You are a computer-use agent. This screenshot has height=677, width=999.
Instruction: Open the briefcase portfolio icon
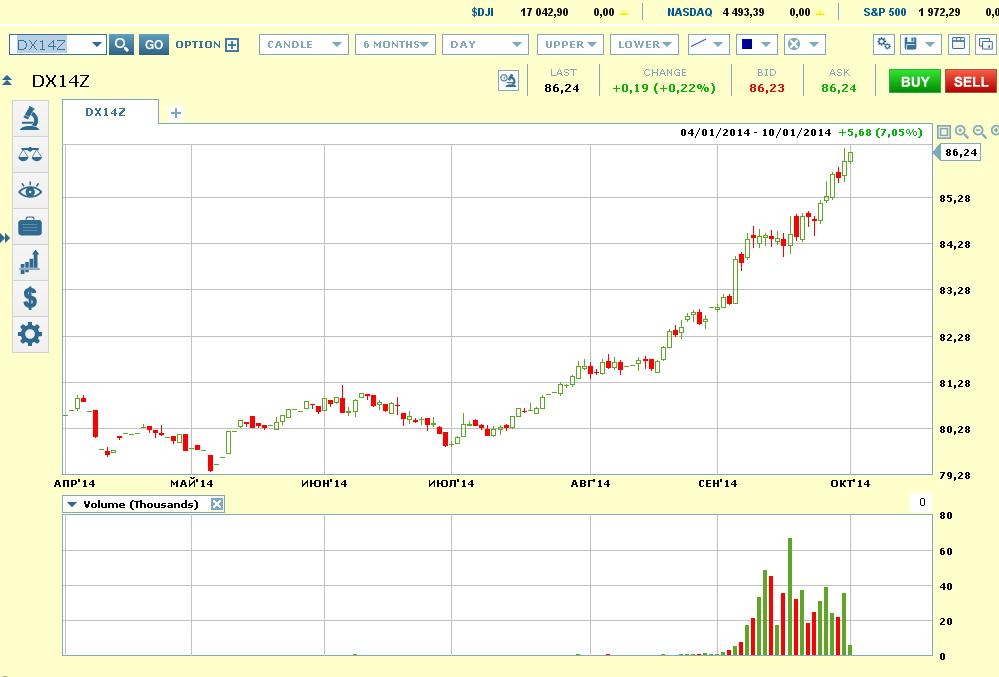(30, 226)
